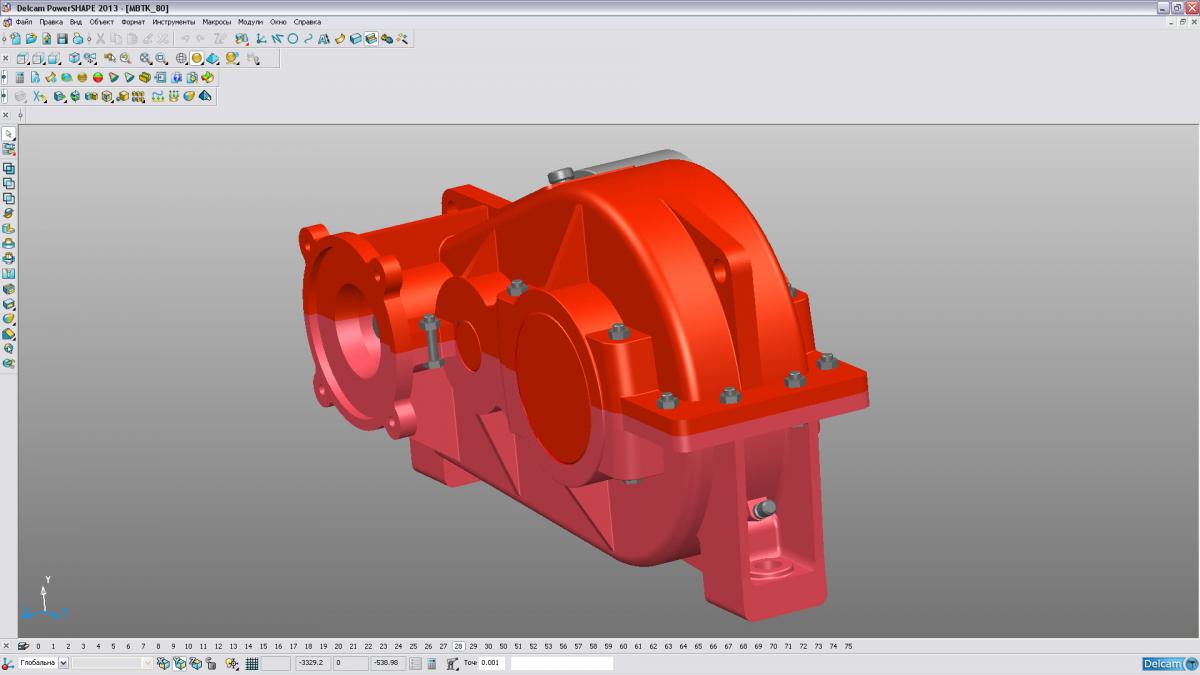1200x675 pixels.
Task: Open the Окно menu
Action: click(x=278, y=21)
